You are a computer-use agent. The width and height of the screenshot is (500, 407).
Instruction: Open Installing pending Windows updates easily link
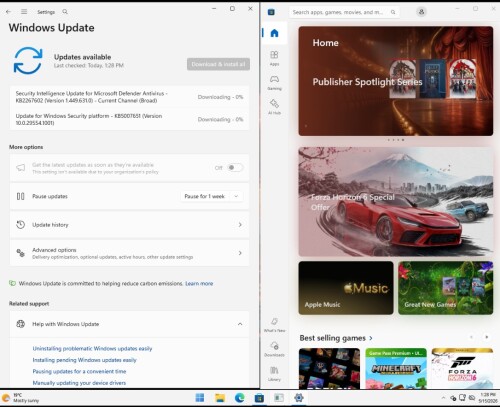point(84,360)
